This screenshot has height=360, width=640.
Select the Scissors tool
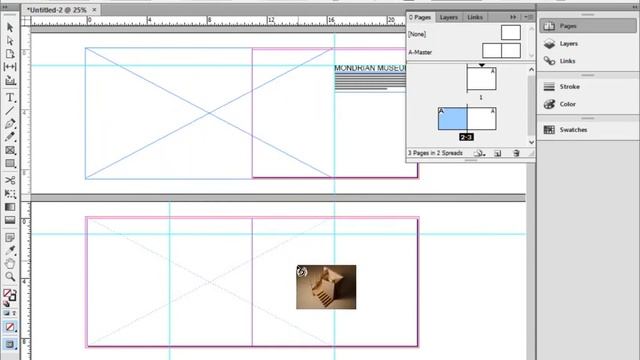point(10,180)
